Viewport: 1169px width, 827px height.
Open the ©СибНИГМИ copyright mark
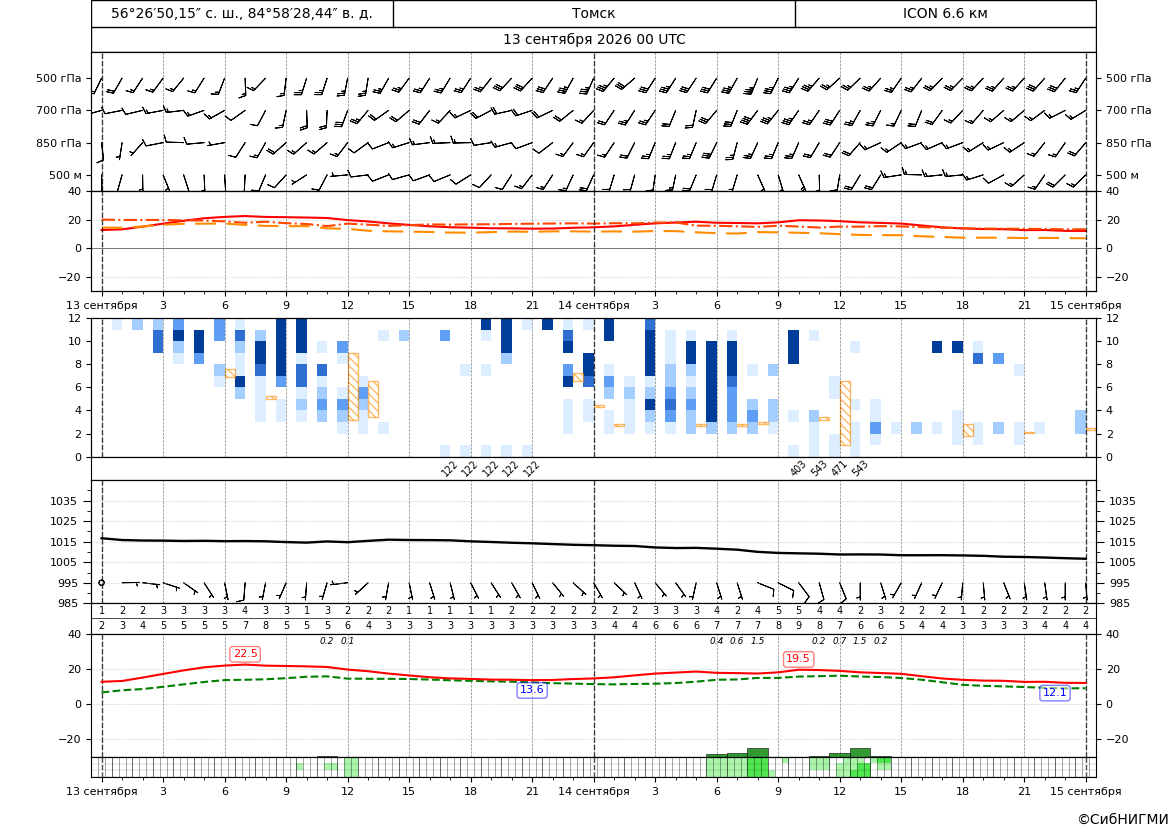click(1122, 819)
